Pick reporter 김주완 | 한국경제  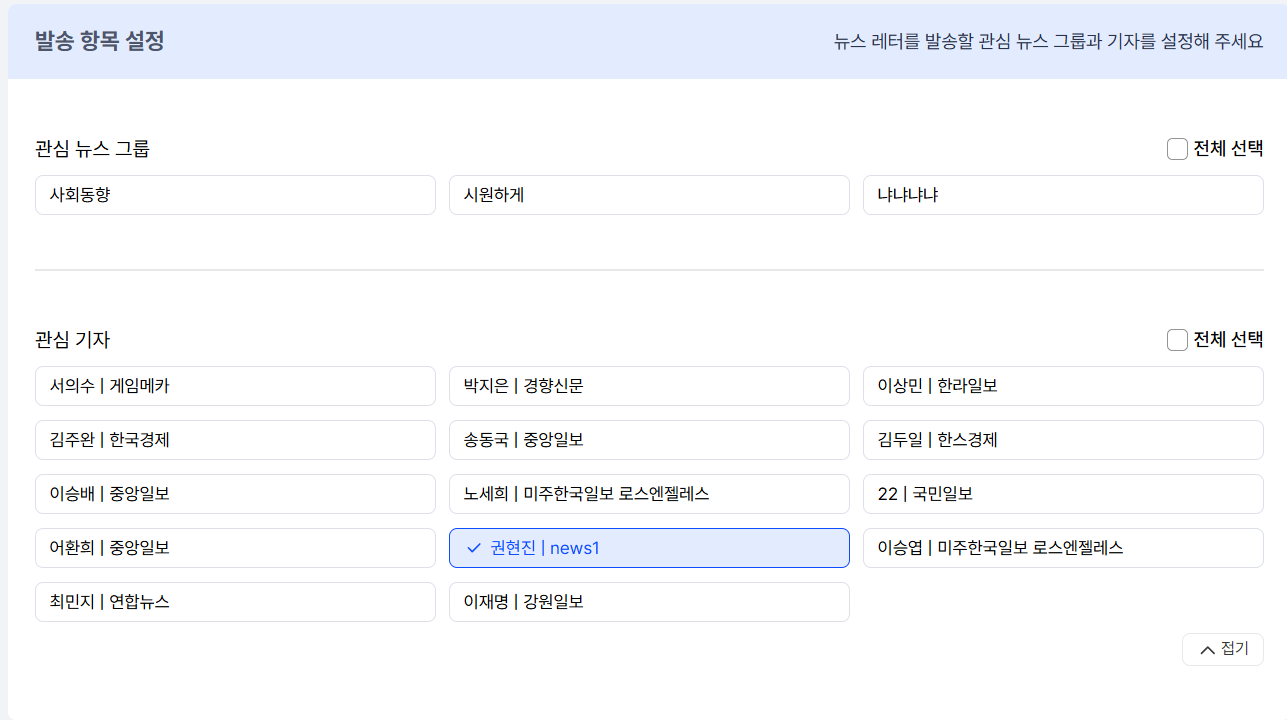pyautogui.click(x=235, y=440)
